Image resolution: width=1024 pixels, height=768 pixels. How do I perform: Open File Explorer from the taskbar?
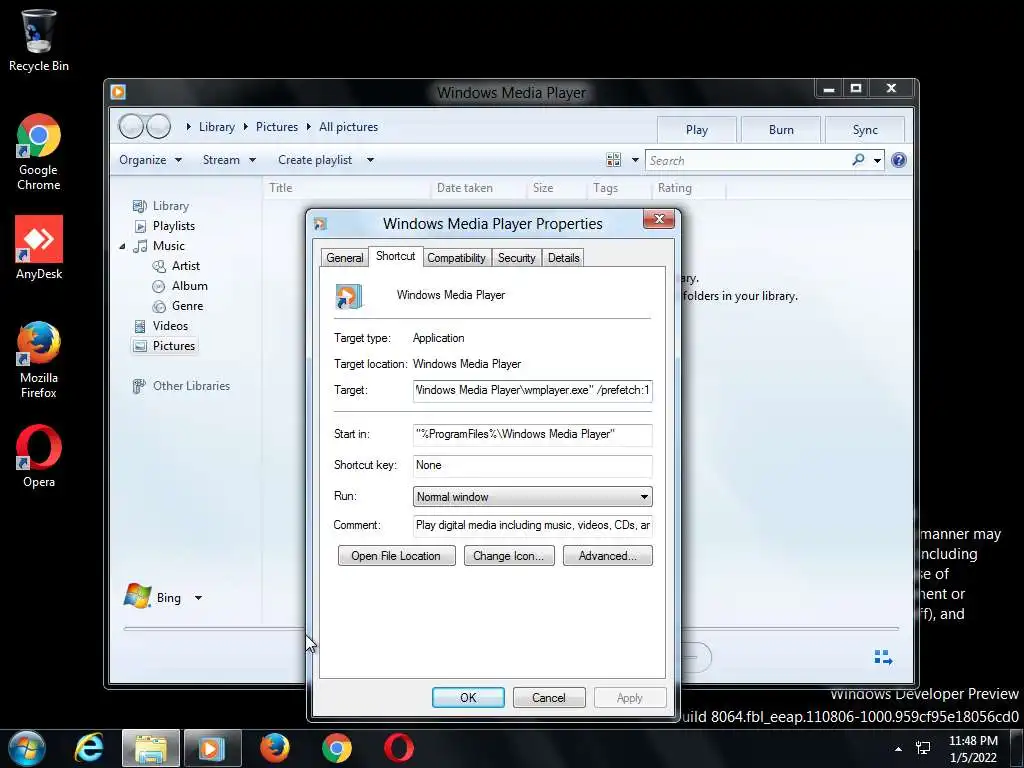[x=151, y=748]
